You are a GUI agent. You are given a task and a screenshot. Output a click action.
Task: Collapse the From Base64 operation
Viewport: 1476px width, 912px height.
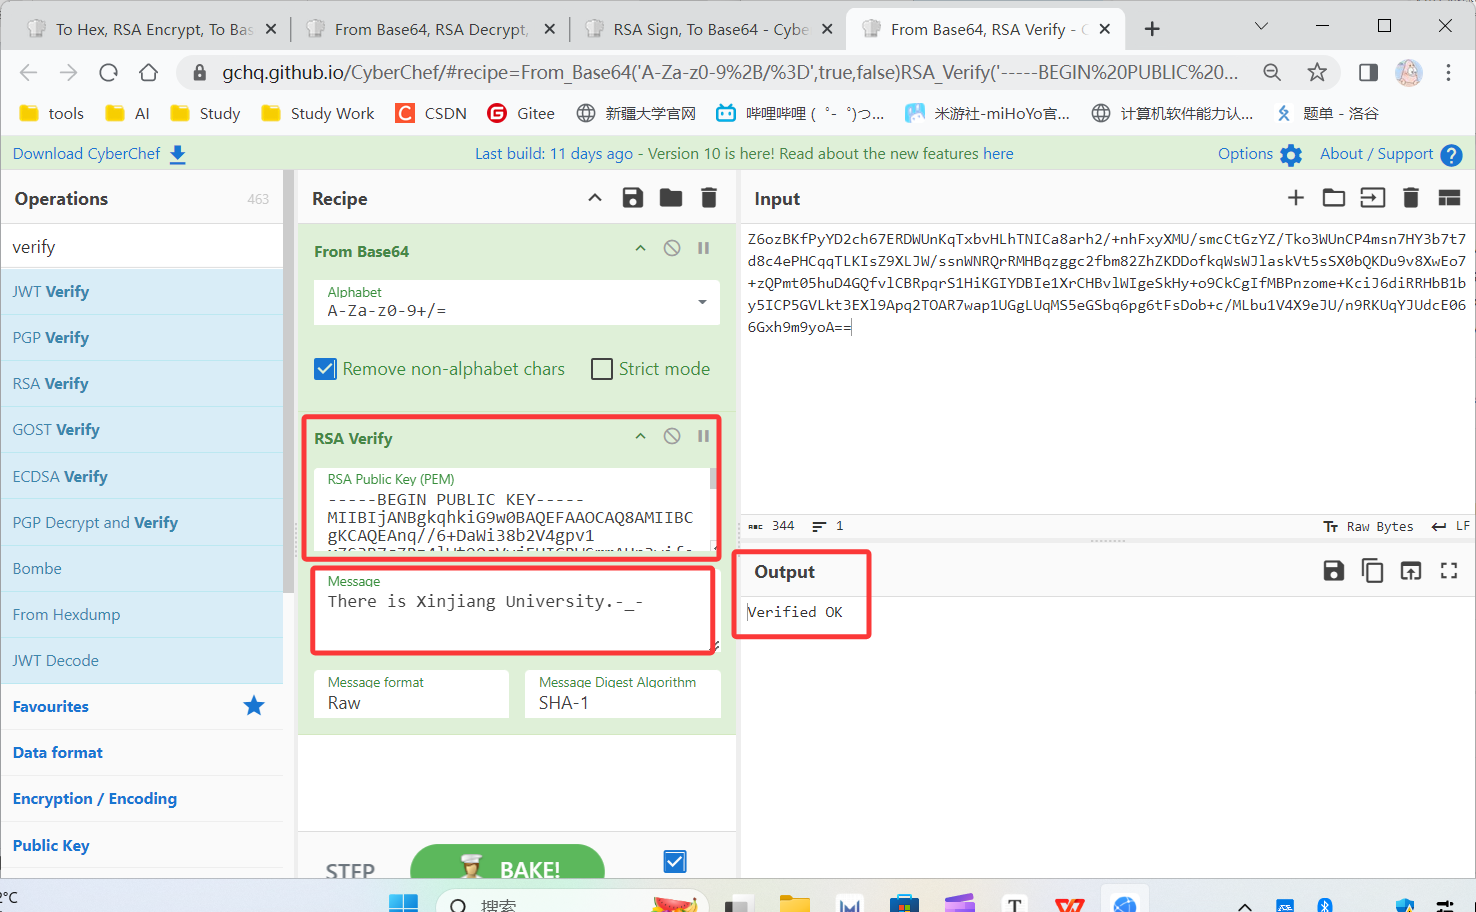[x=641, y=248]
